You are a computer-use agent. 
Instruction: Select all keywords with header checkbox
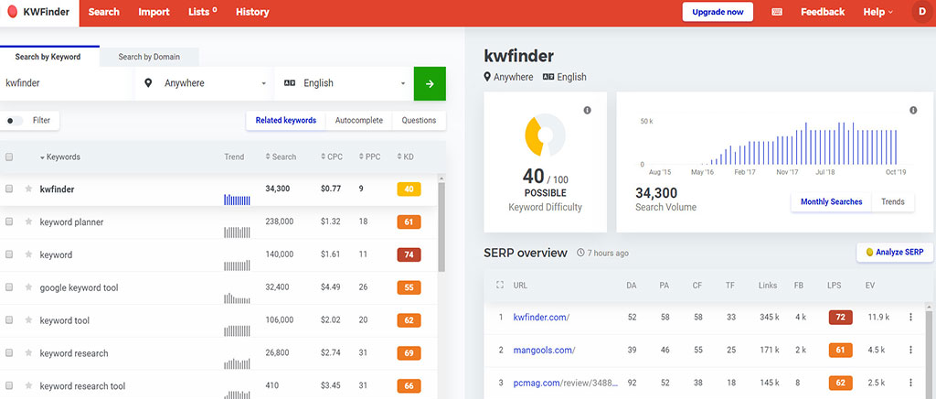click(9, 157)
